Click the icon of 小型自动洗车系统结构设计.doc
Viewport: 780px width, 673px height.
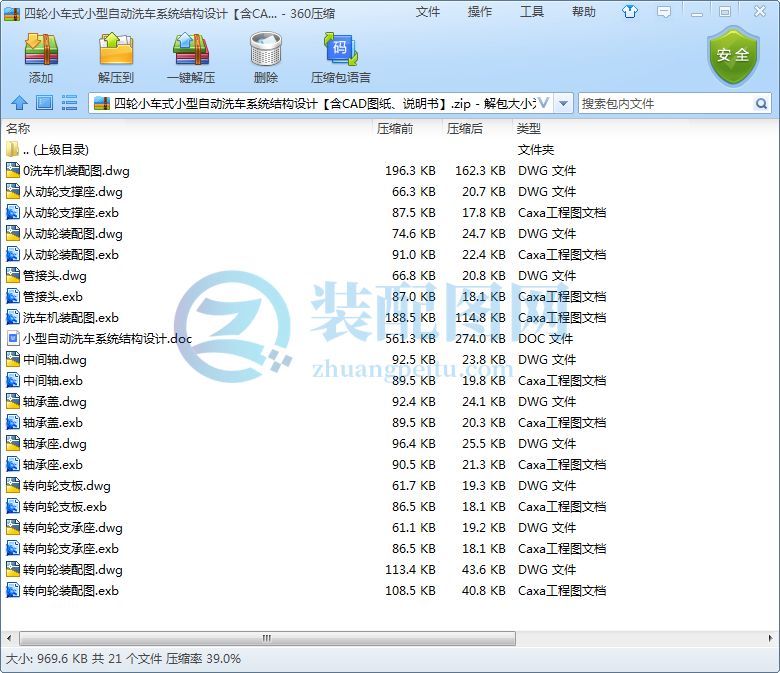12,338
